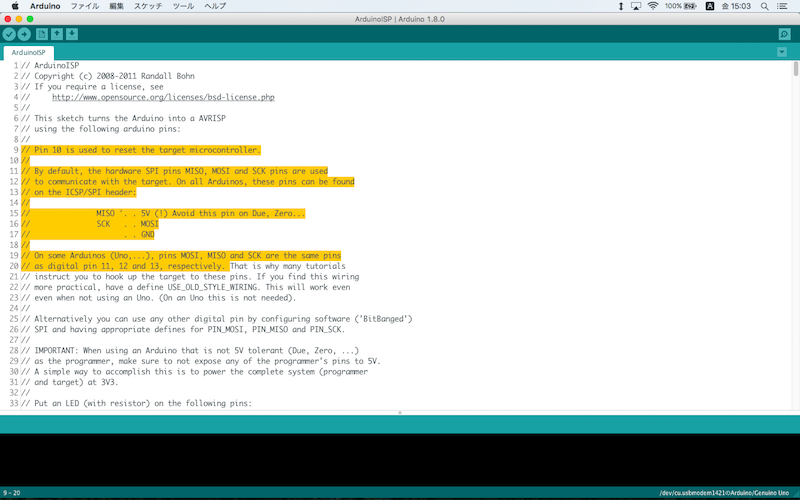Image resolution: width=800 pixels, height=500 pixels.
Task: Click the Wi-Fi status icon
Action: point(653,6)
